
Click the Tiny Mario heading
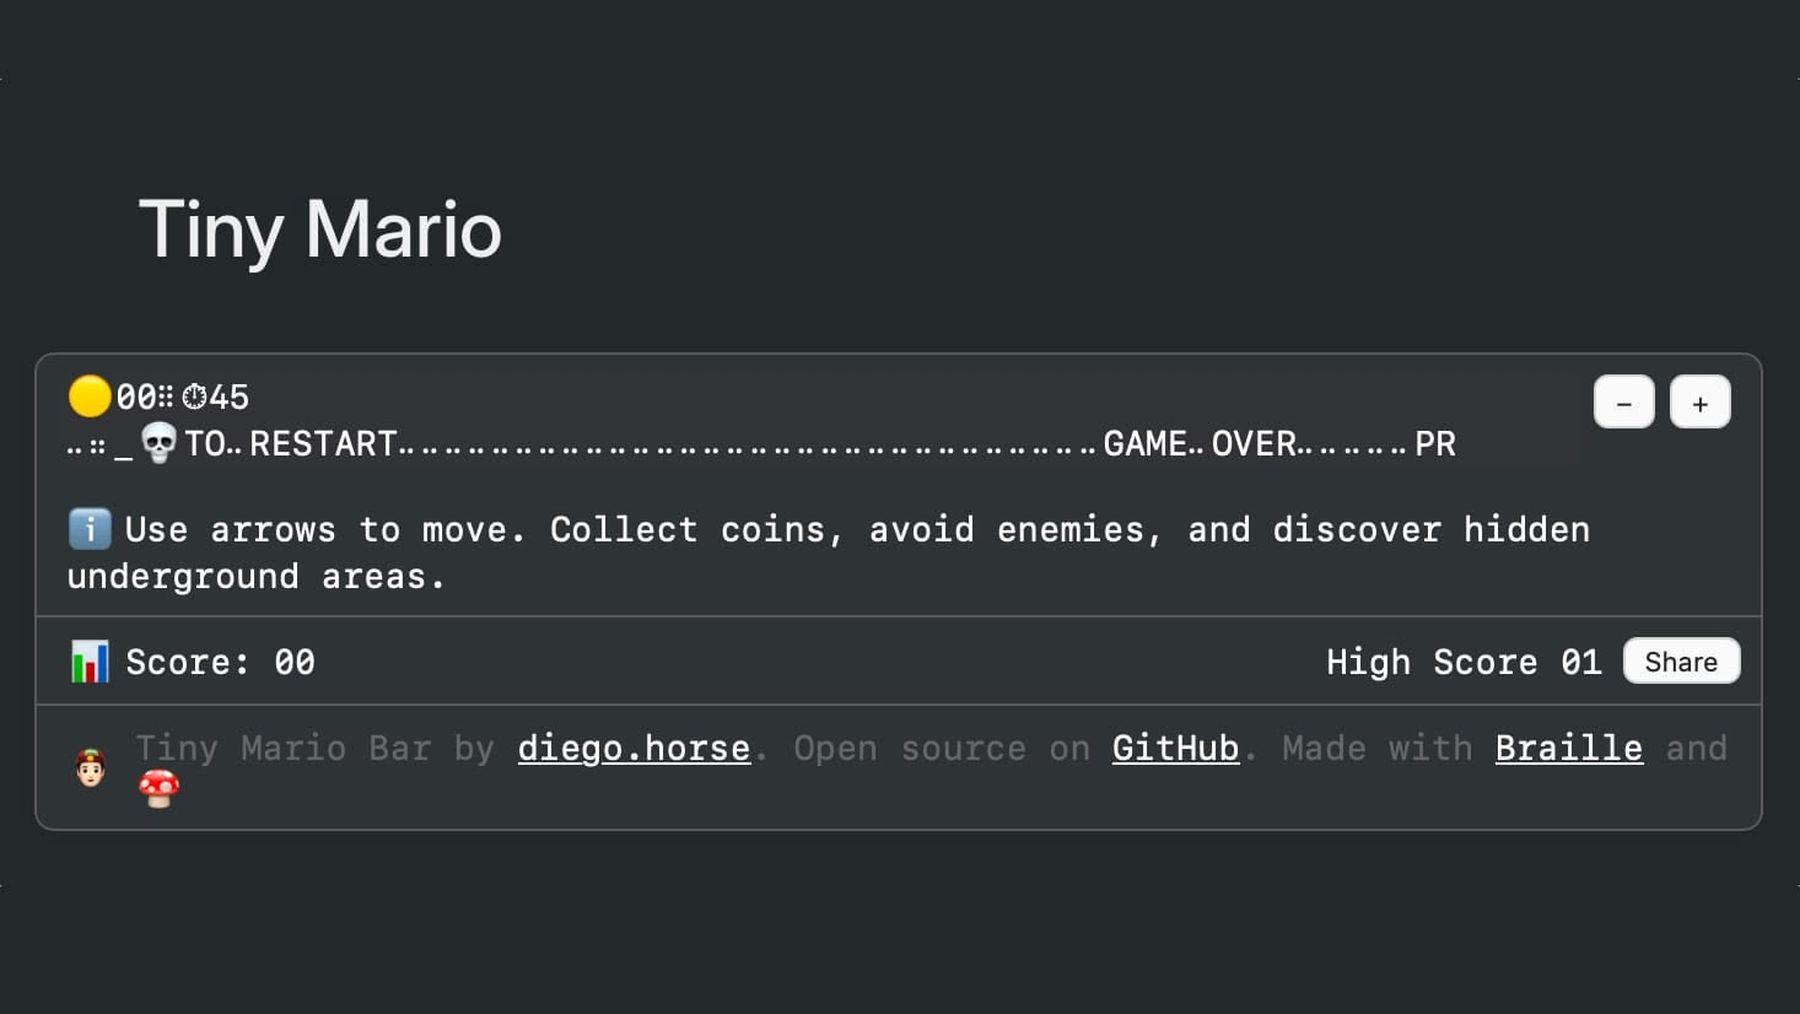(x=320, y=230)
